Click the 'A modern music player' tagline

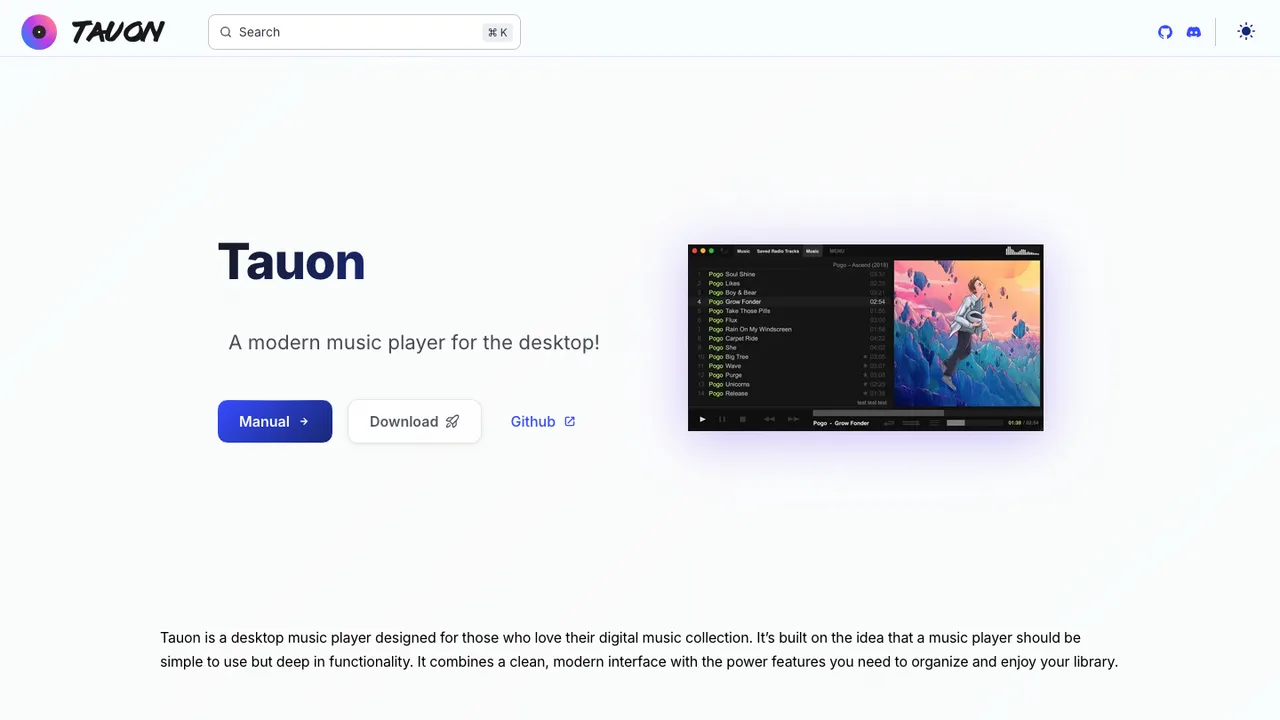click(414, 342)
